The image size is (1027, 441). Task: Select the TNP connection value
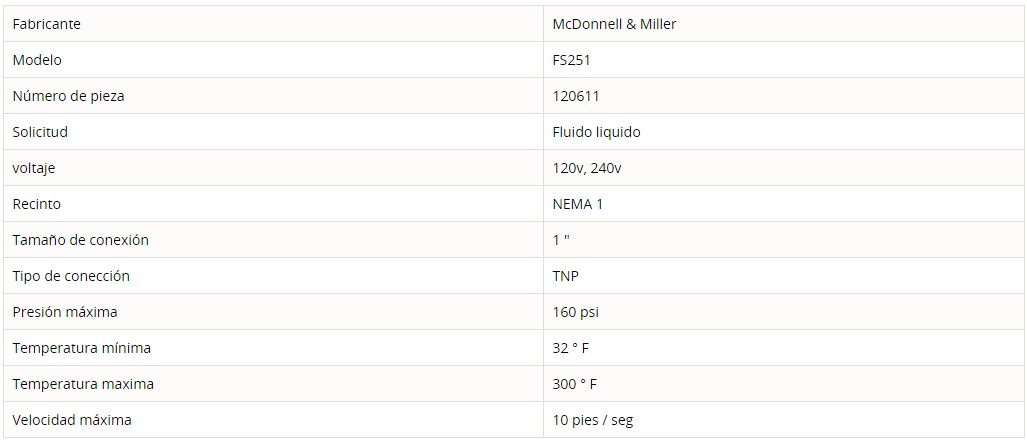click(x=566, y=277)
